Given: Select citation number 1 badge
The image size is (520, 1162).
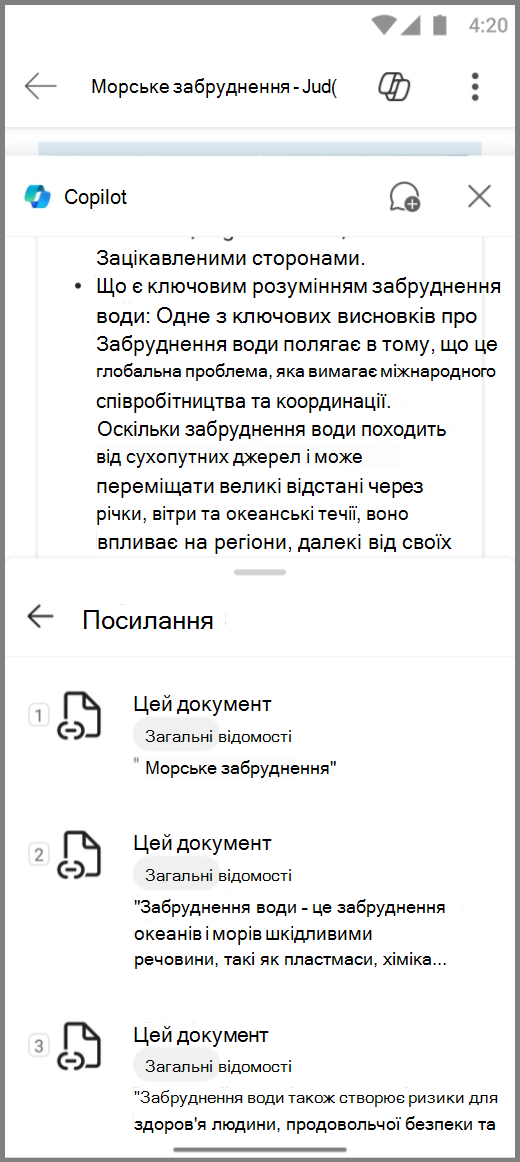Looking at the screenshot, I should (39, 716).
